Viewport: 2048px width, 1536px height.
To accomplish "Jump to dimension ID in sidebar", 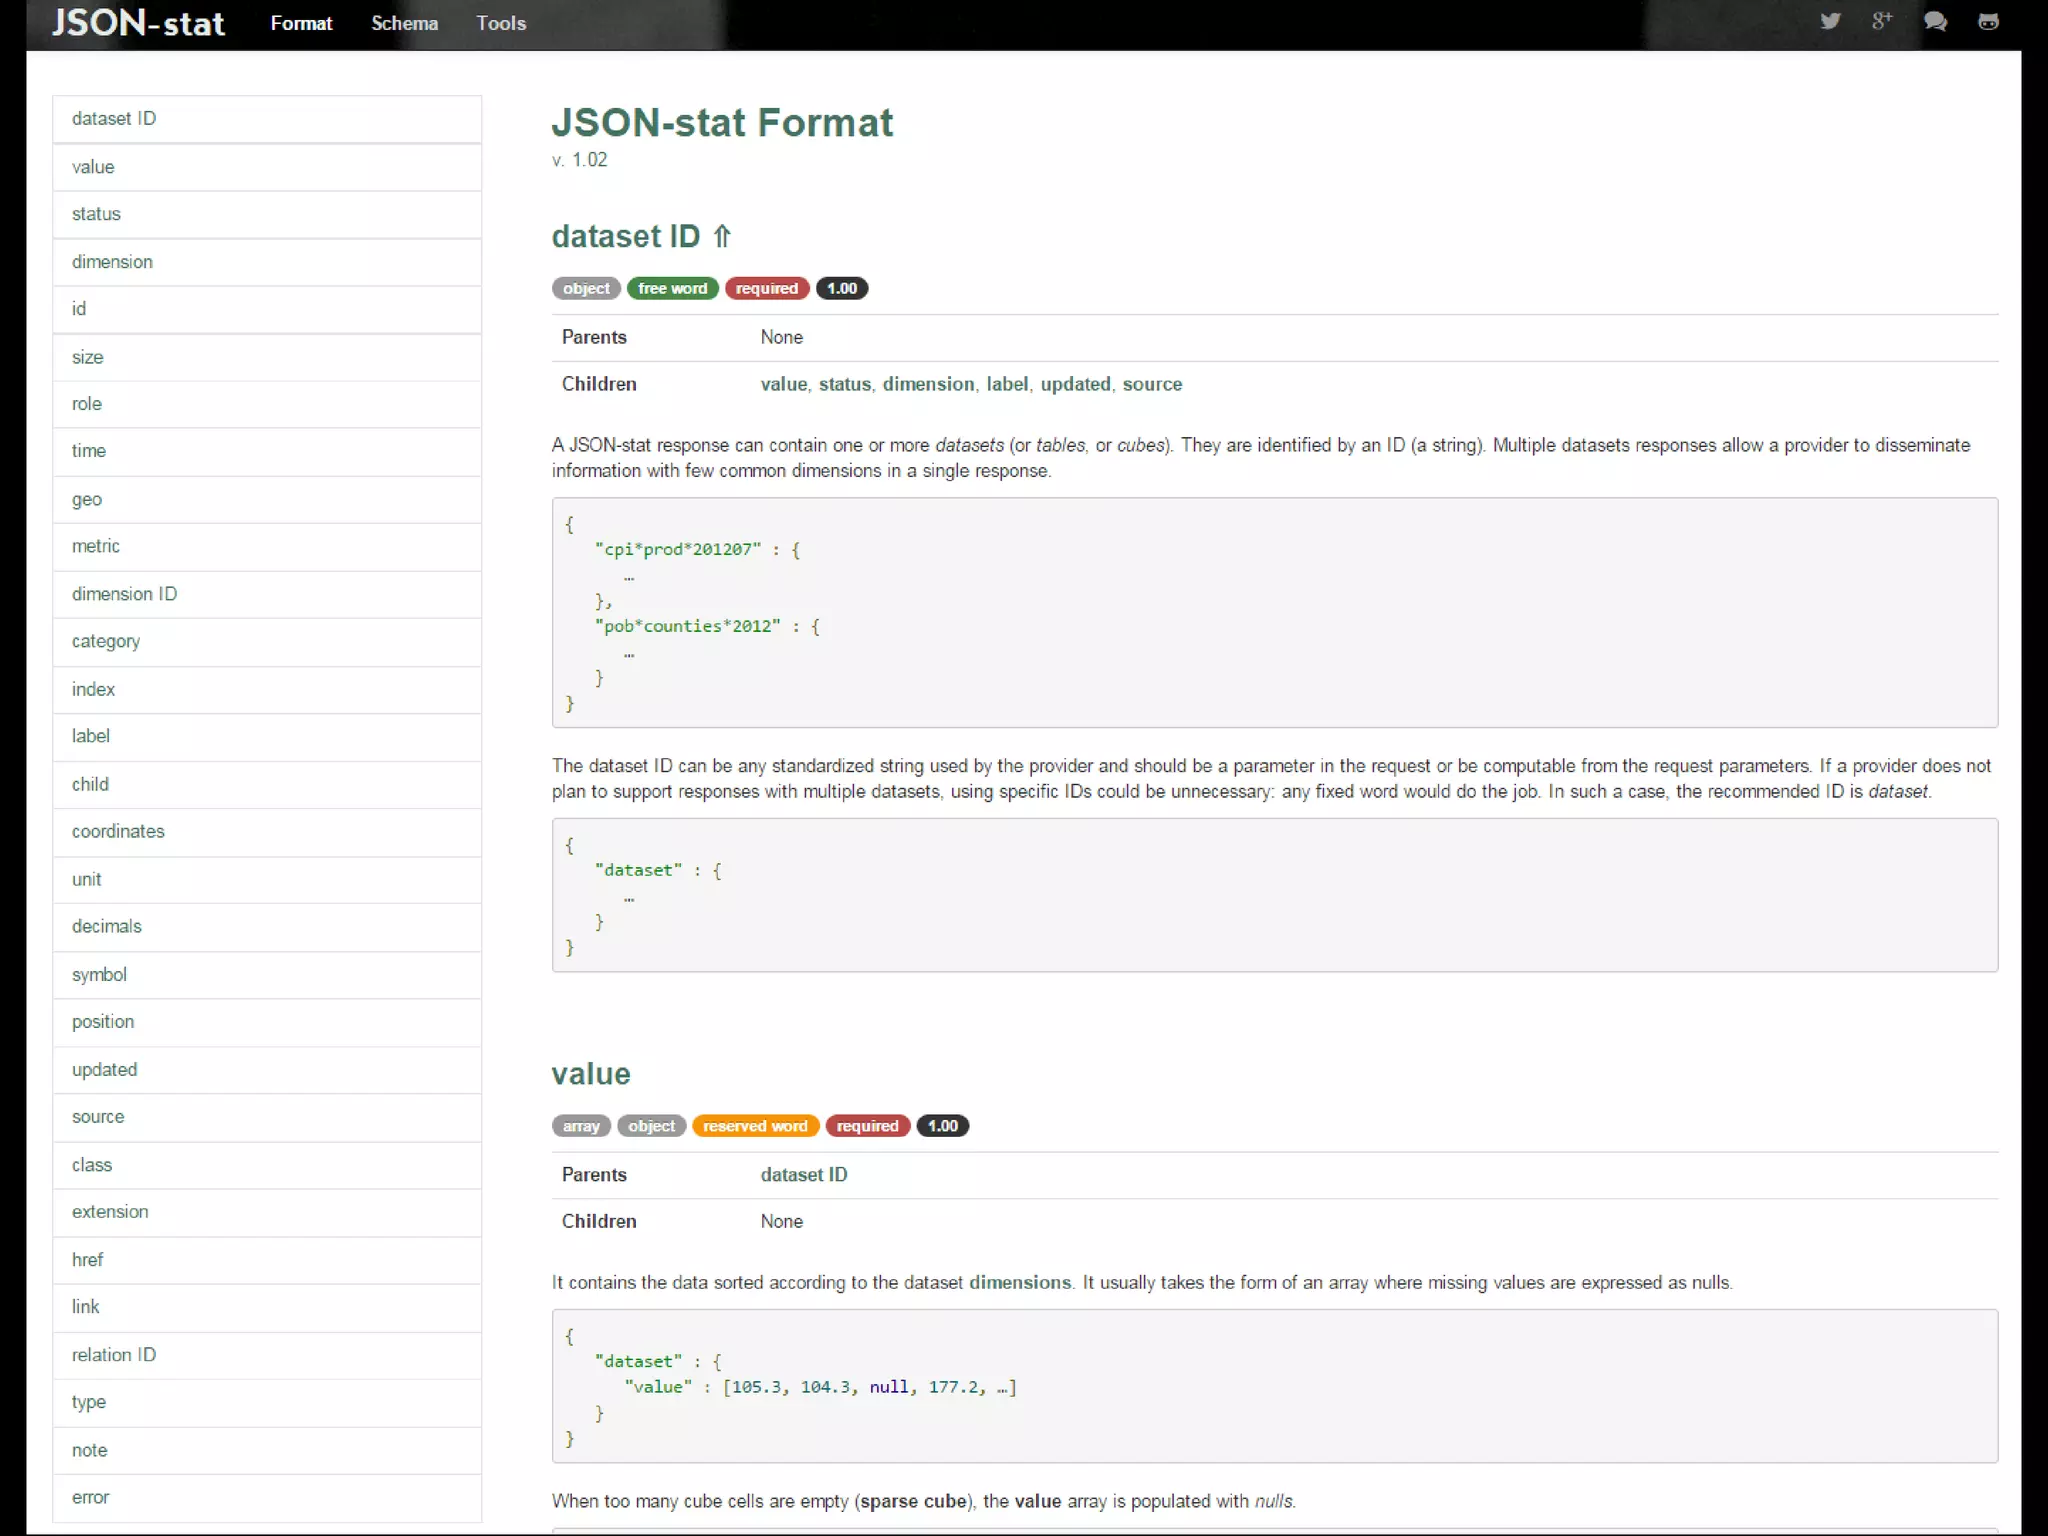I will tap(124, 594).
